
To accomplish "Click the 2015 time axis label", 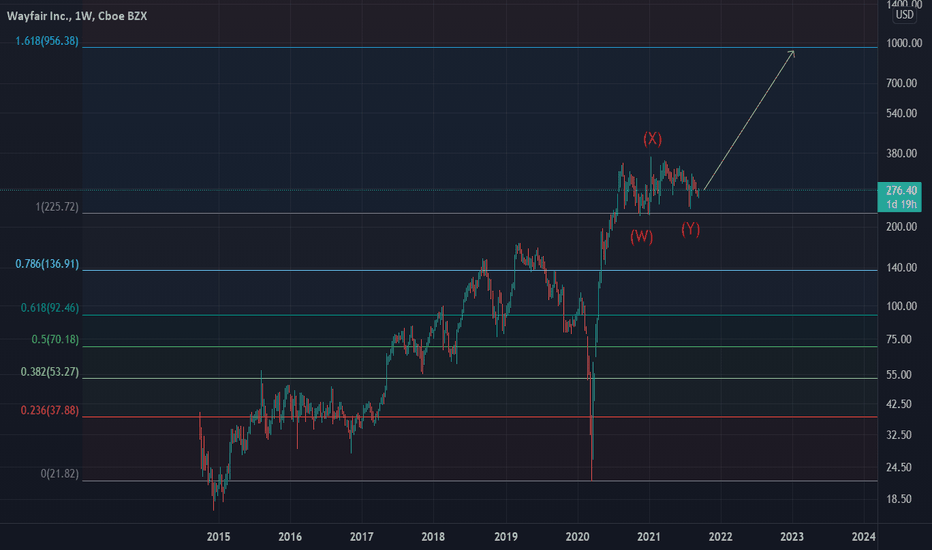I will pos(218,537).
